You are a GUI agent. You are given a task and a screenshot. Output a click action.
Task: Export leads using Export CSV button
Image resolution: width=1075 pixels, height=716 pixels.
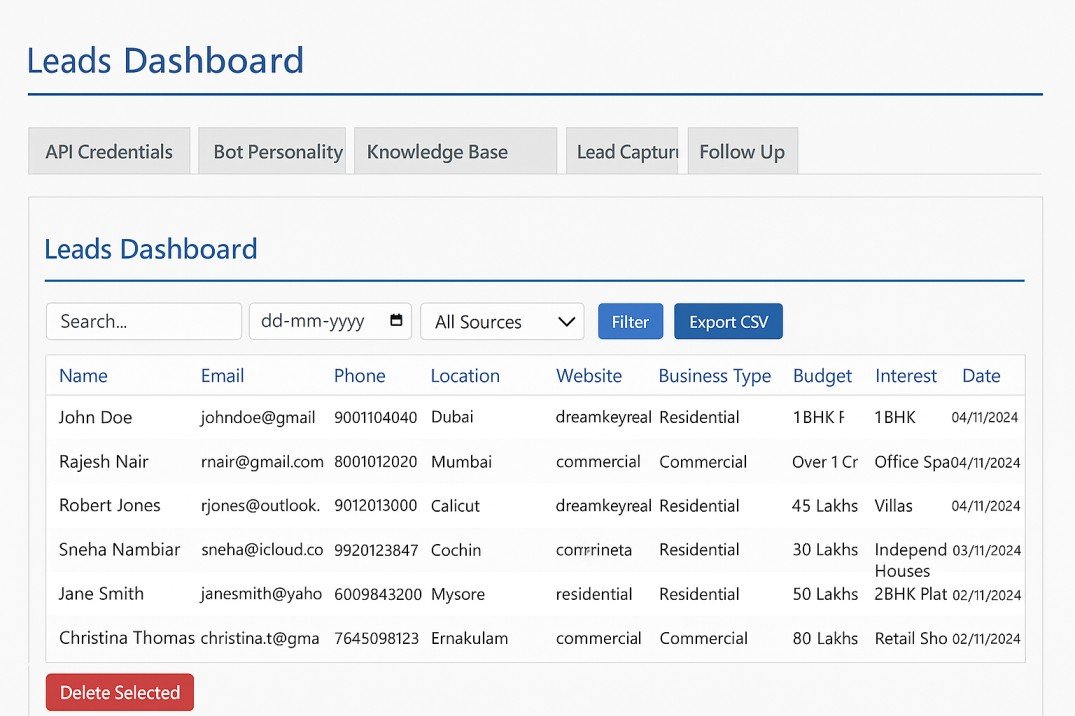pyautogui.click(x=728, y=322)
